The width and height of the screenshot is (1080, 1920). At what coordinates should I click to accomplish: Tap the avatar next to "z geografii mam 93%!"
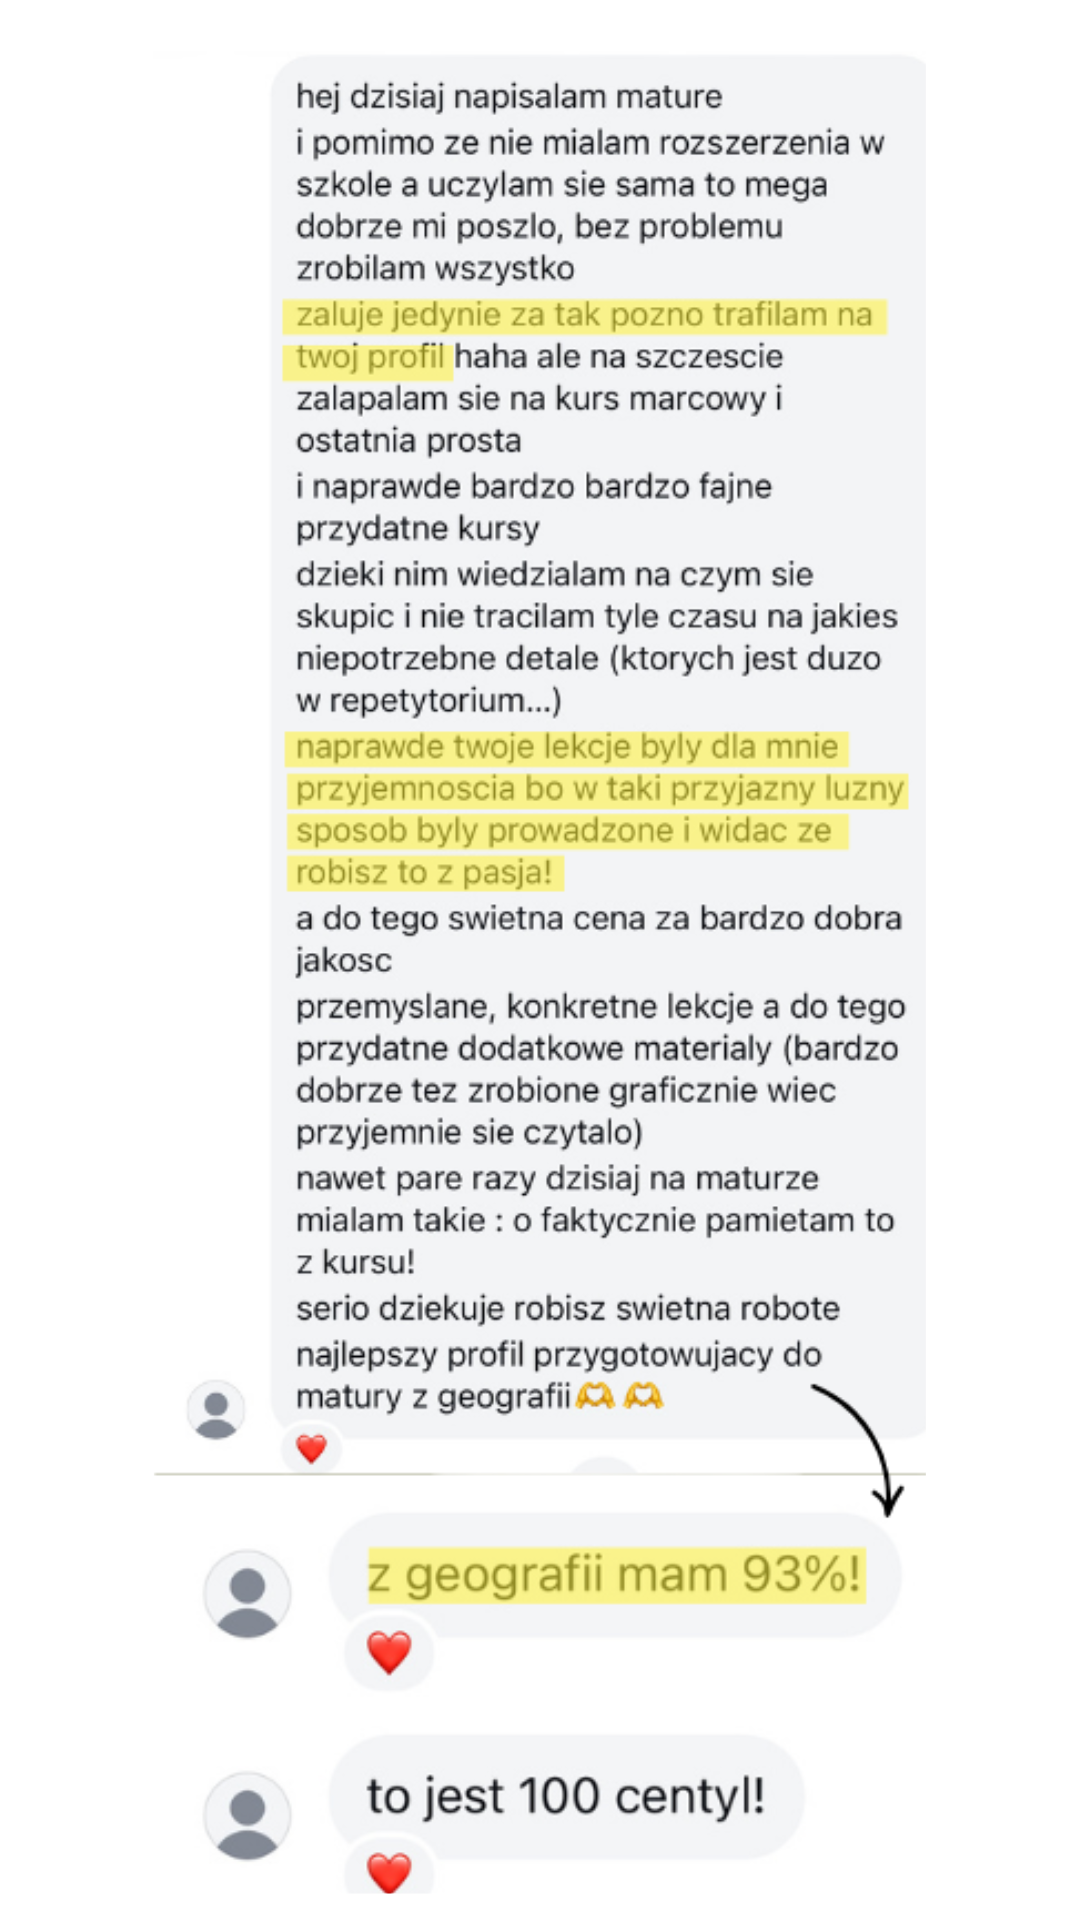pyautogui.click(x=247, y=1594)
